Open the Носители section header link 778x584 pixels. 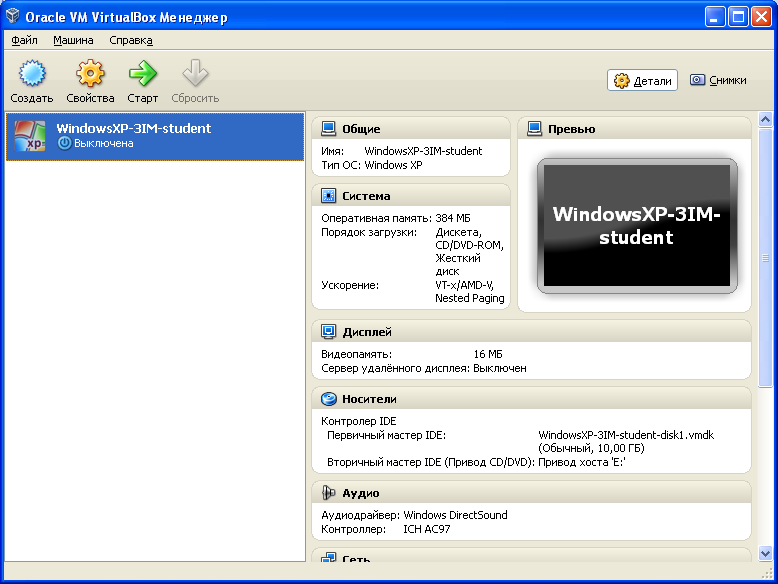pyautogui.click(x=369, y=399)
